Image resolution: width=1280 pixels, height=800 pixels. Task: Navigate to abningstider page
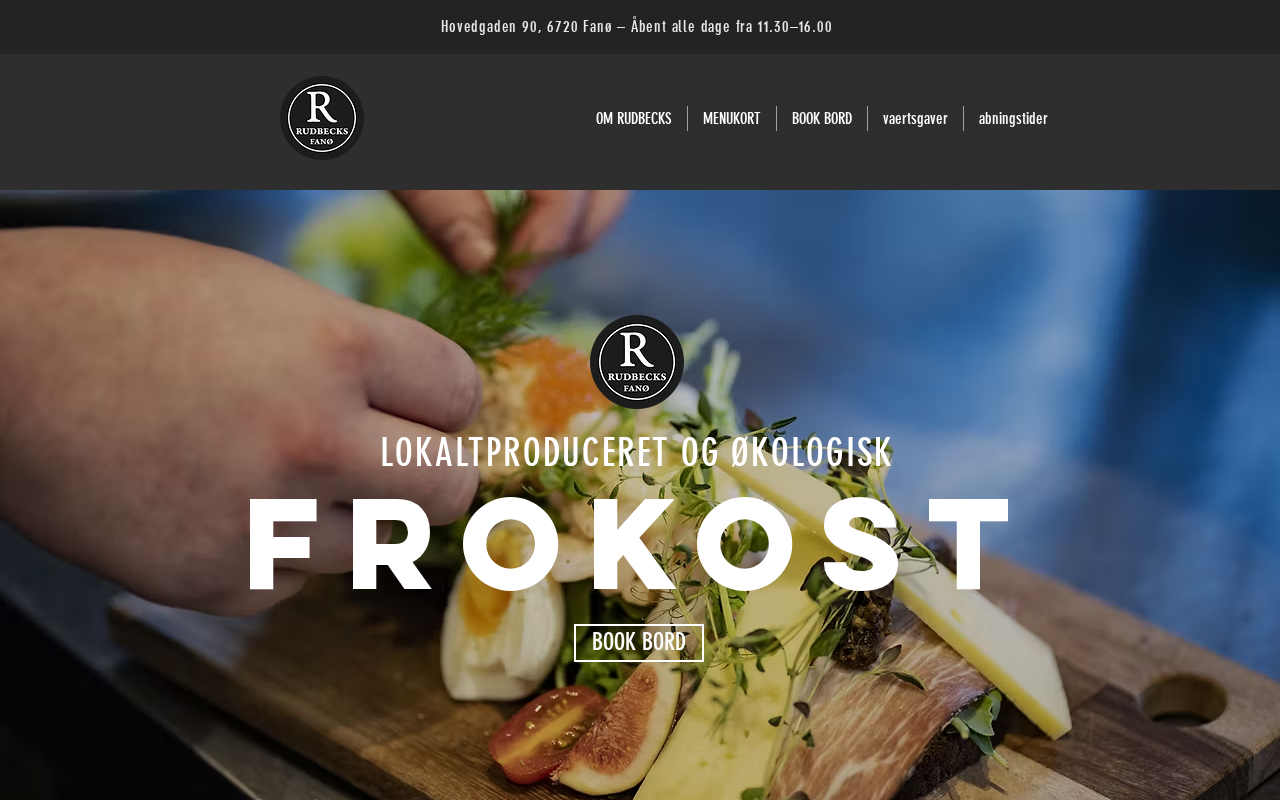(x=1013, y=118)
